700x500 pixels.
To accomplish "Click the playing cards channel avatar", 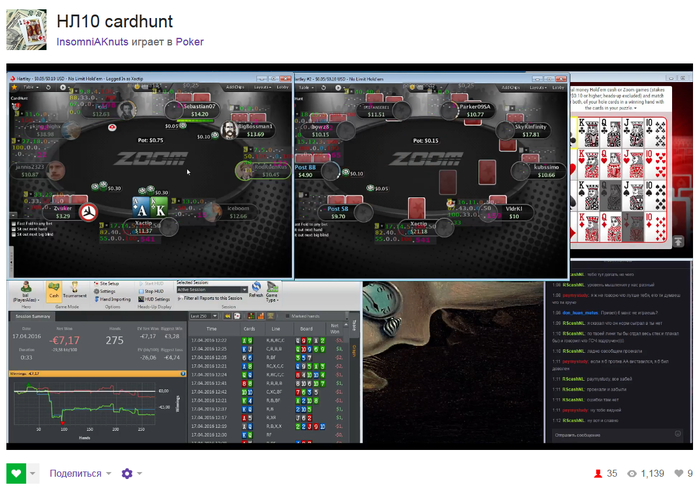I will pyautogui.click(x=26, y=29).
